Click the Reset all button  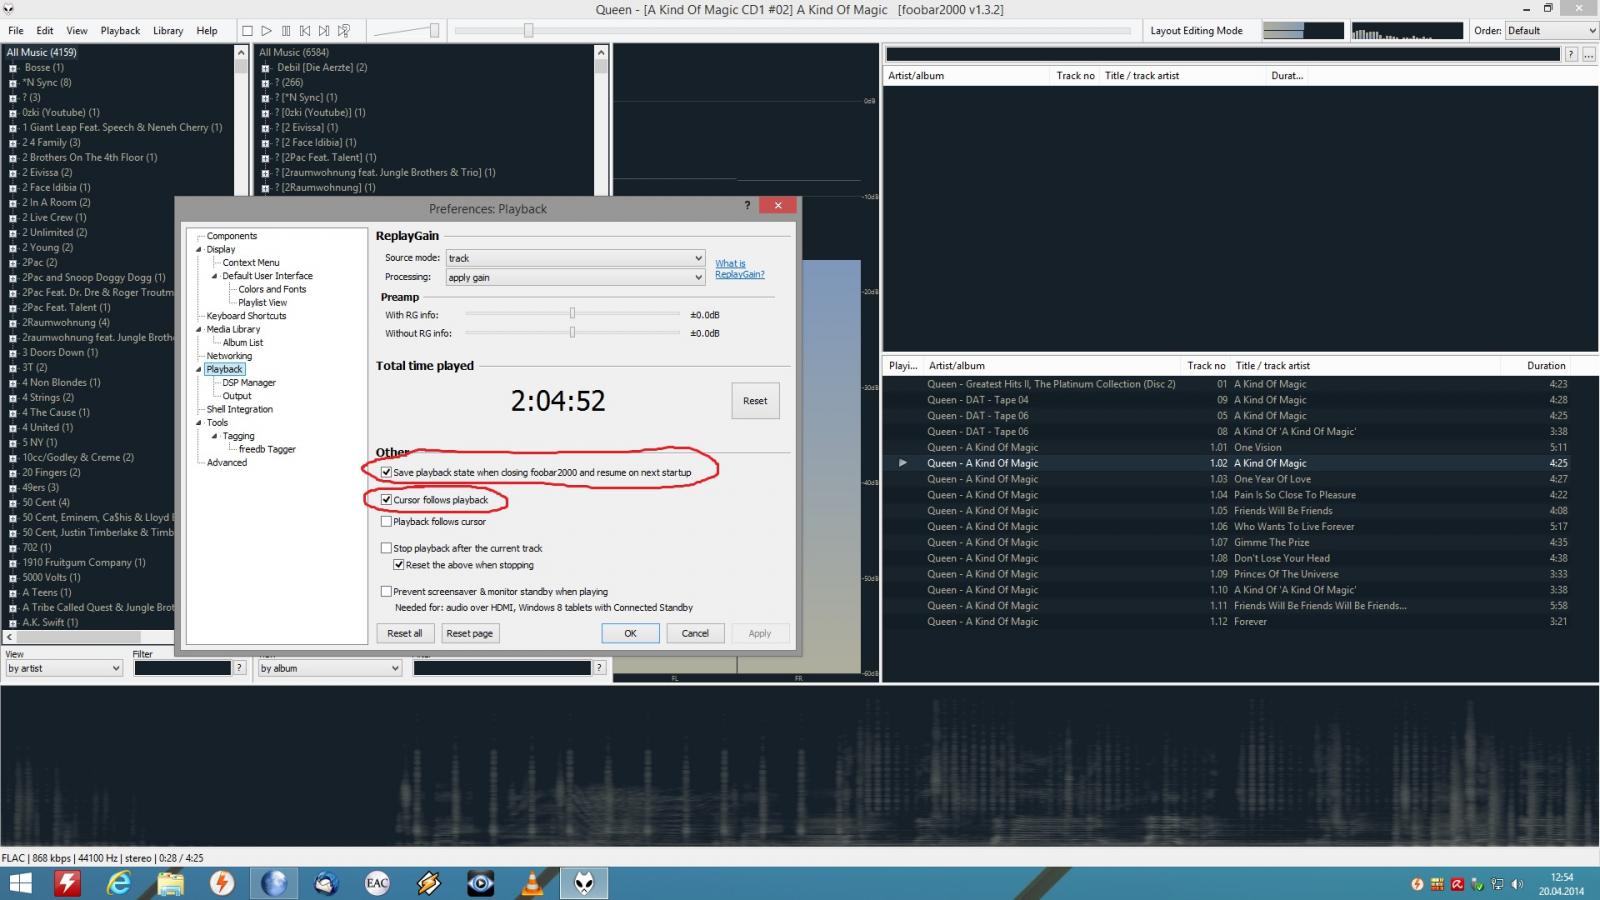click(405, 633)
